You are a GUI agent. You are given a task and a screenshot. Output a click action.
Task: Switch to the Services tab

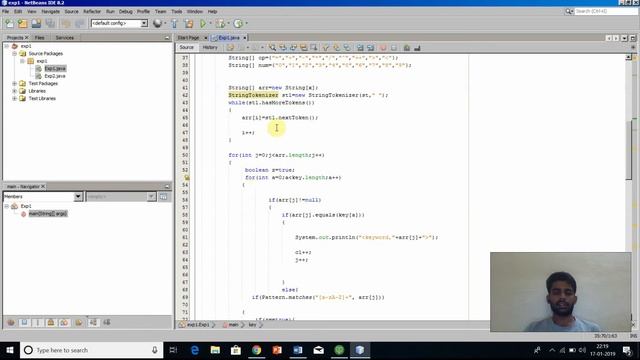[x=64, y=38]
